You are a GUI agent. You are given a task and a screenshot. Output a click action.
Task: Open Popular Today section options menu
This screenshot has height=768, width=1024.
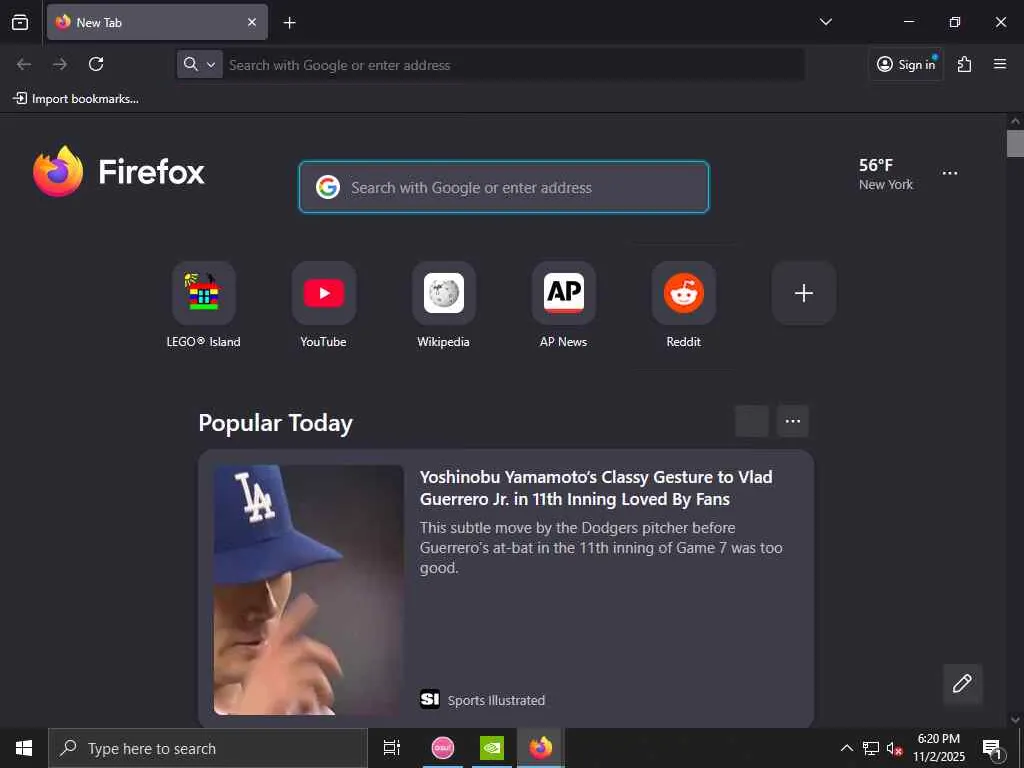pyautogui.click(x=793, y=421)
